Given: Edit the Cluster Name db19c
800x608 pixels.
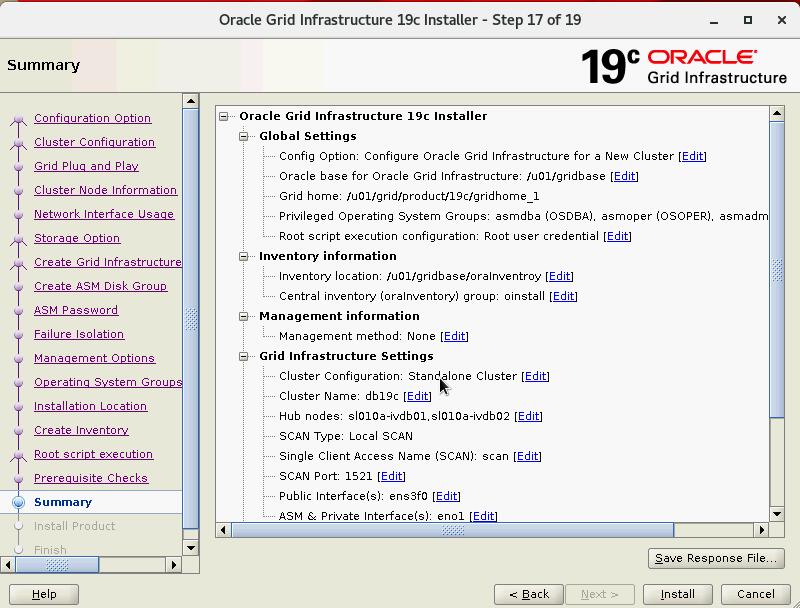Looking at the screenshot, I should pyautogui.click(x=417, y=396).
